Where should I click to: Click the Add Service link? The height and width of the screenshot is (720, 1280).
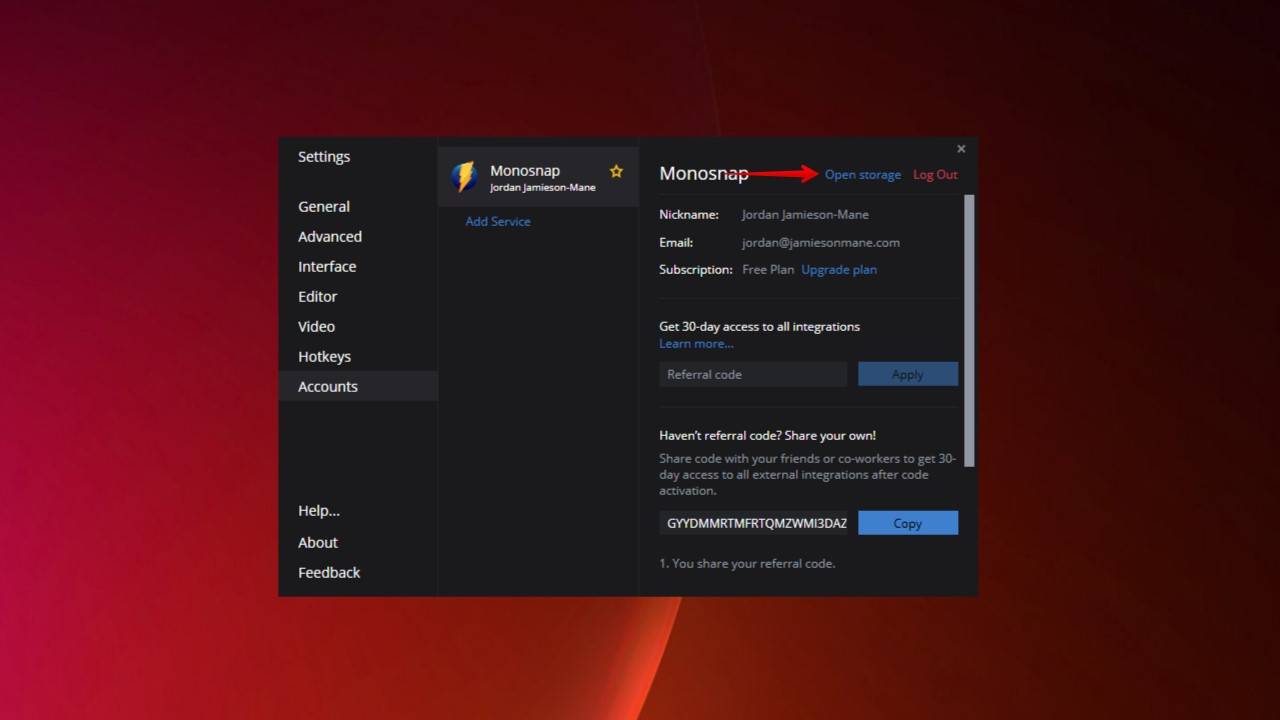point(498,222)
